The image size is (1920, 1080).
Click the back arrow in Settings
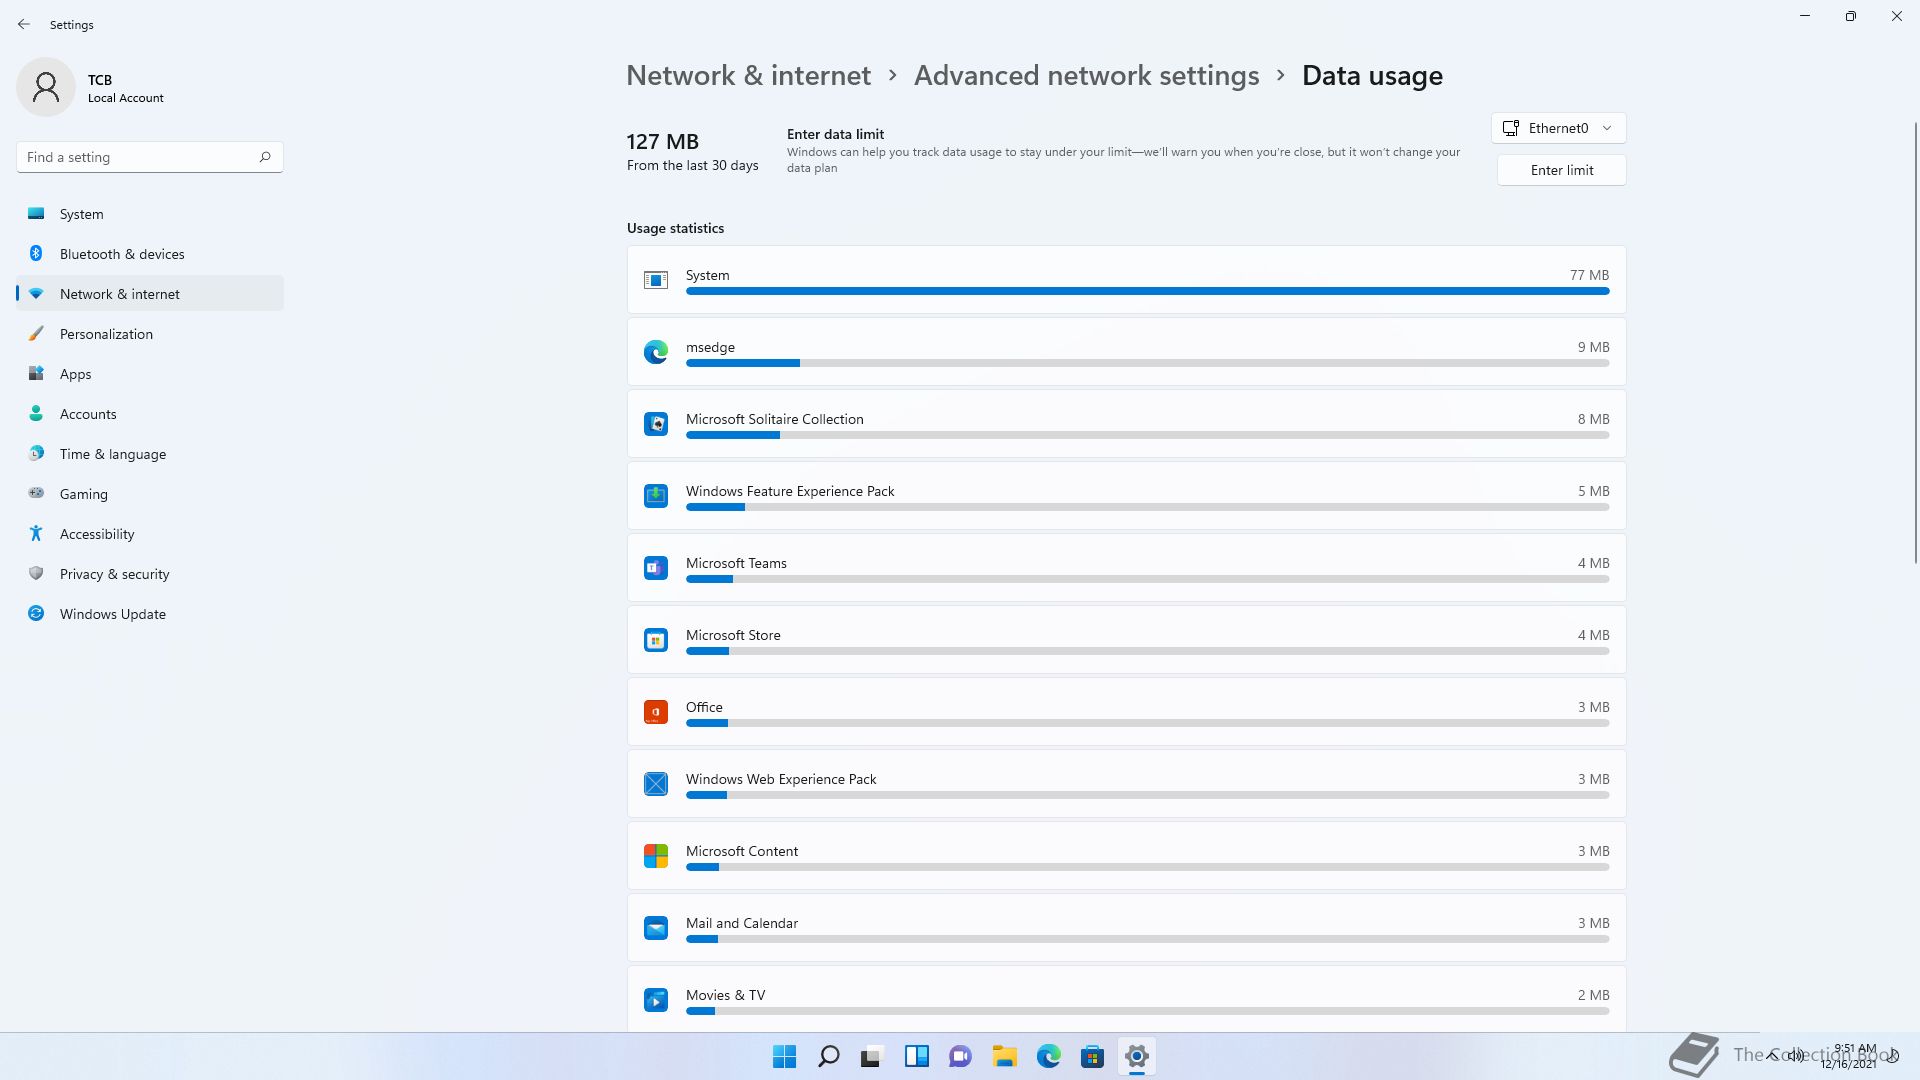pos(24,24)
